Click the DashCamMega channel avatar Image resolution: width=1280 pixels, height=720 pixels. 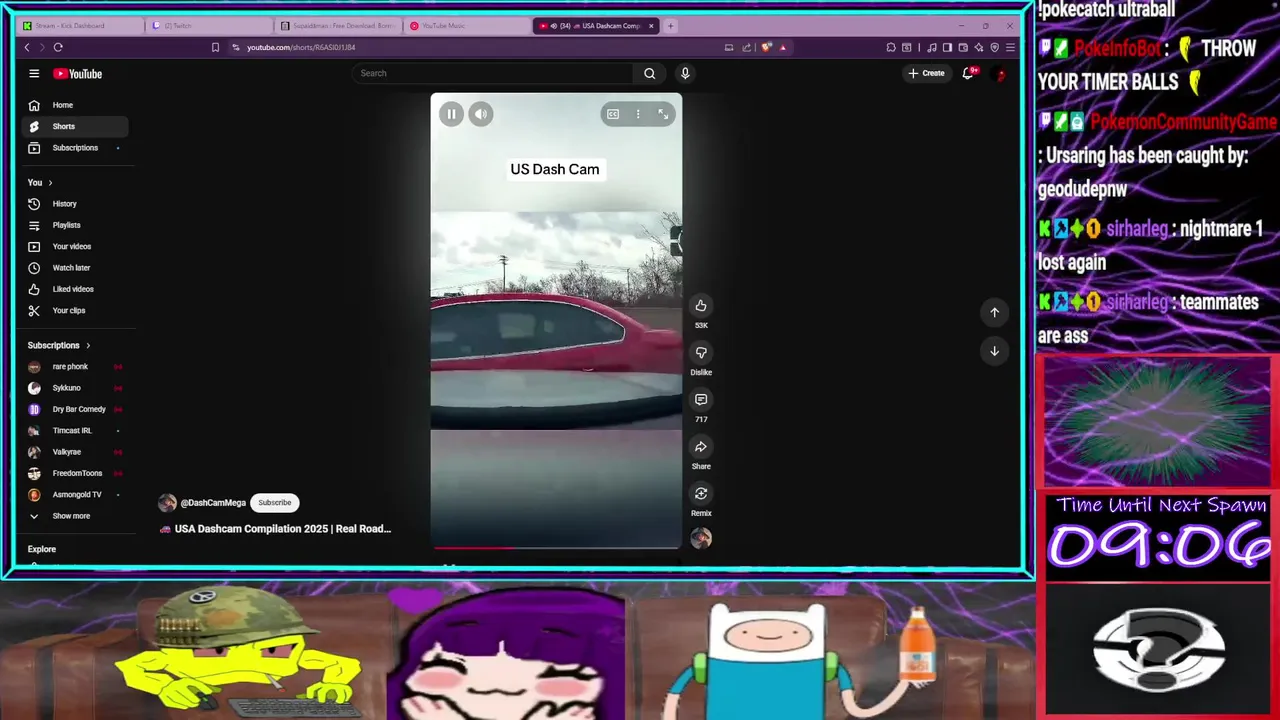pos(167,503)
